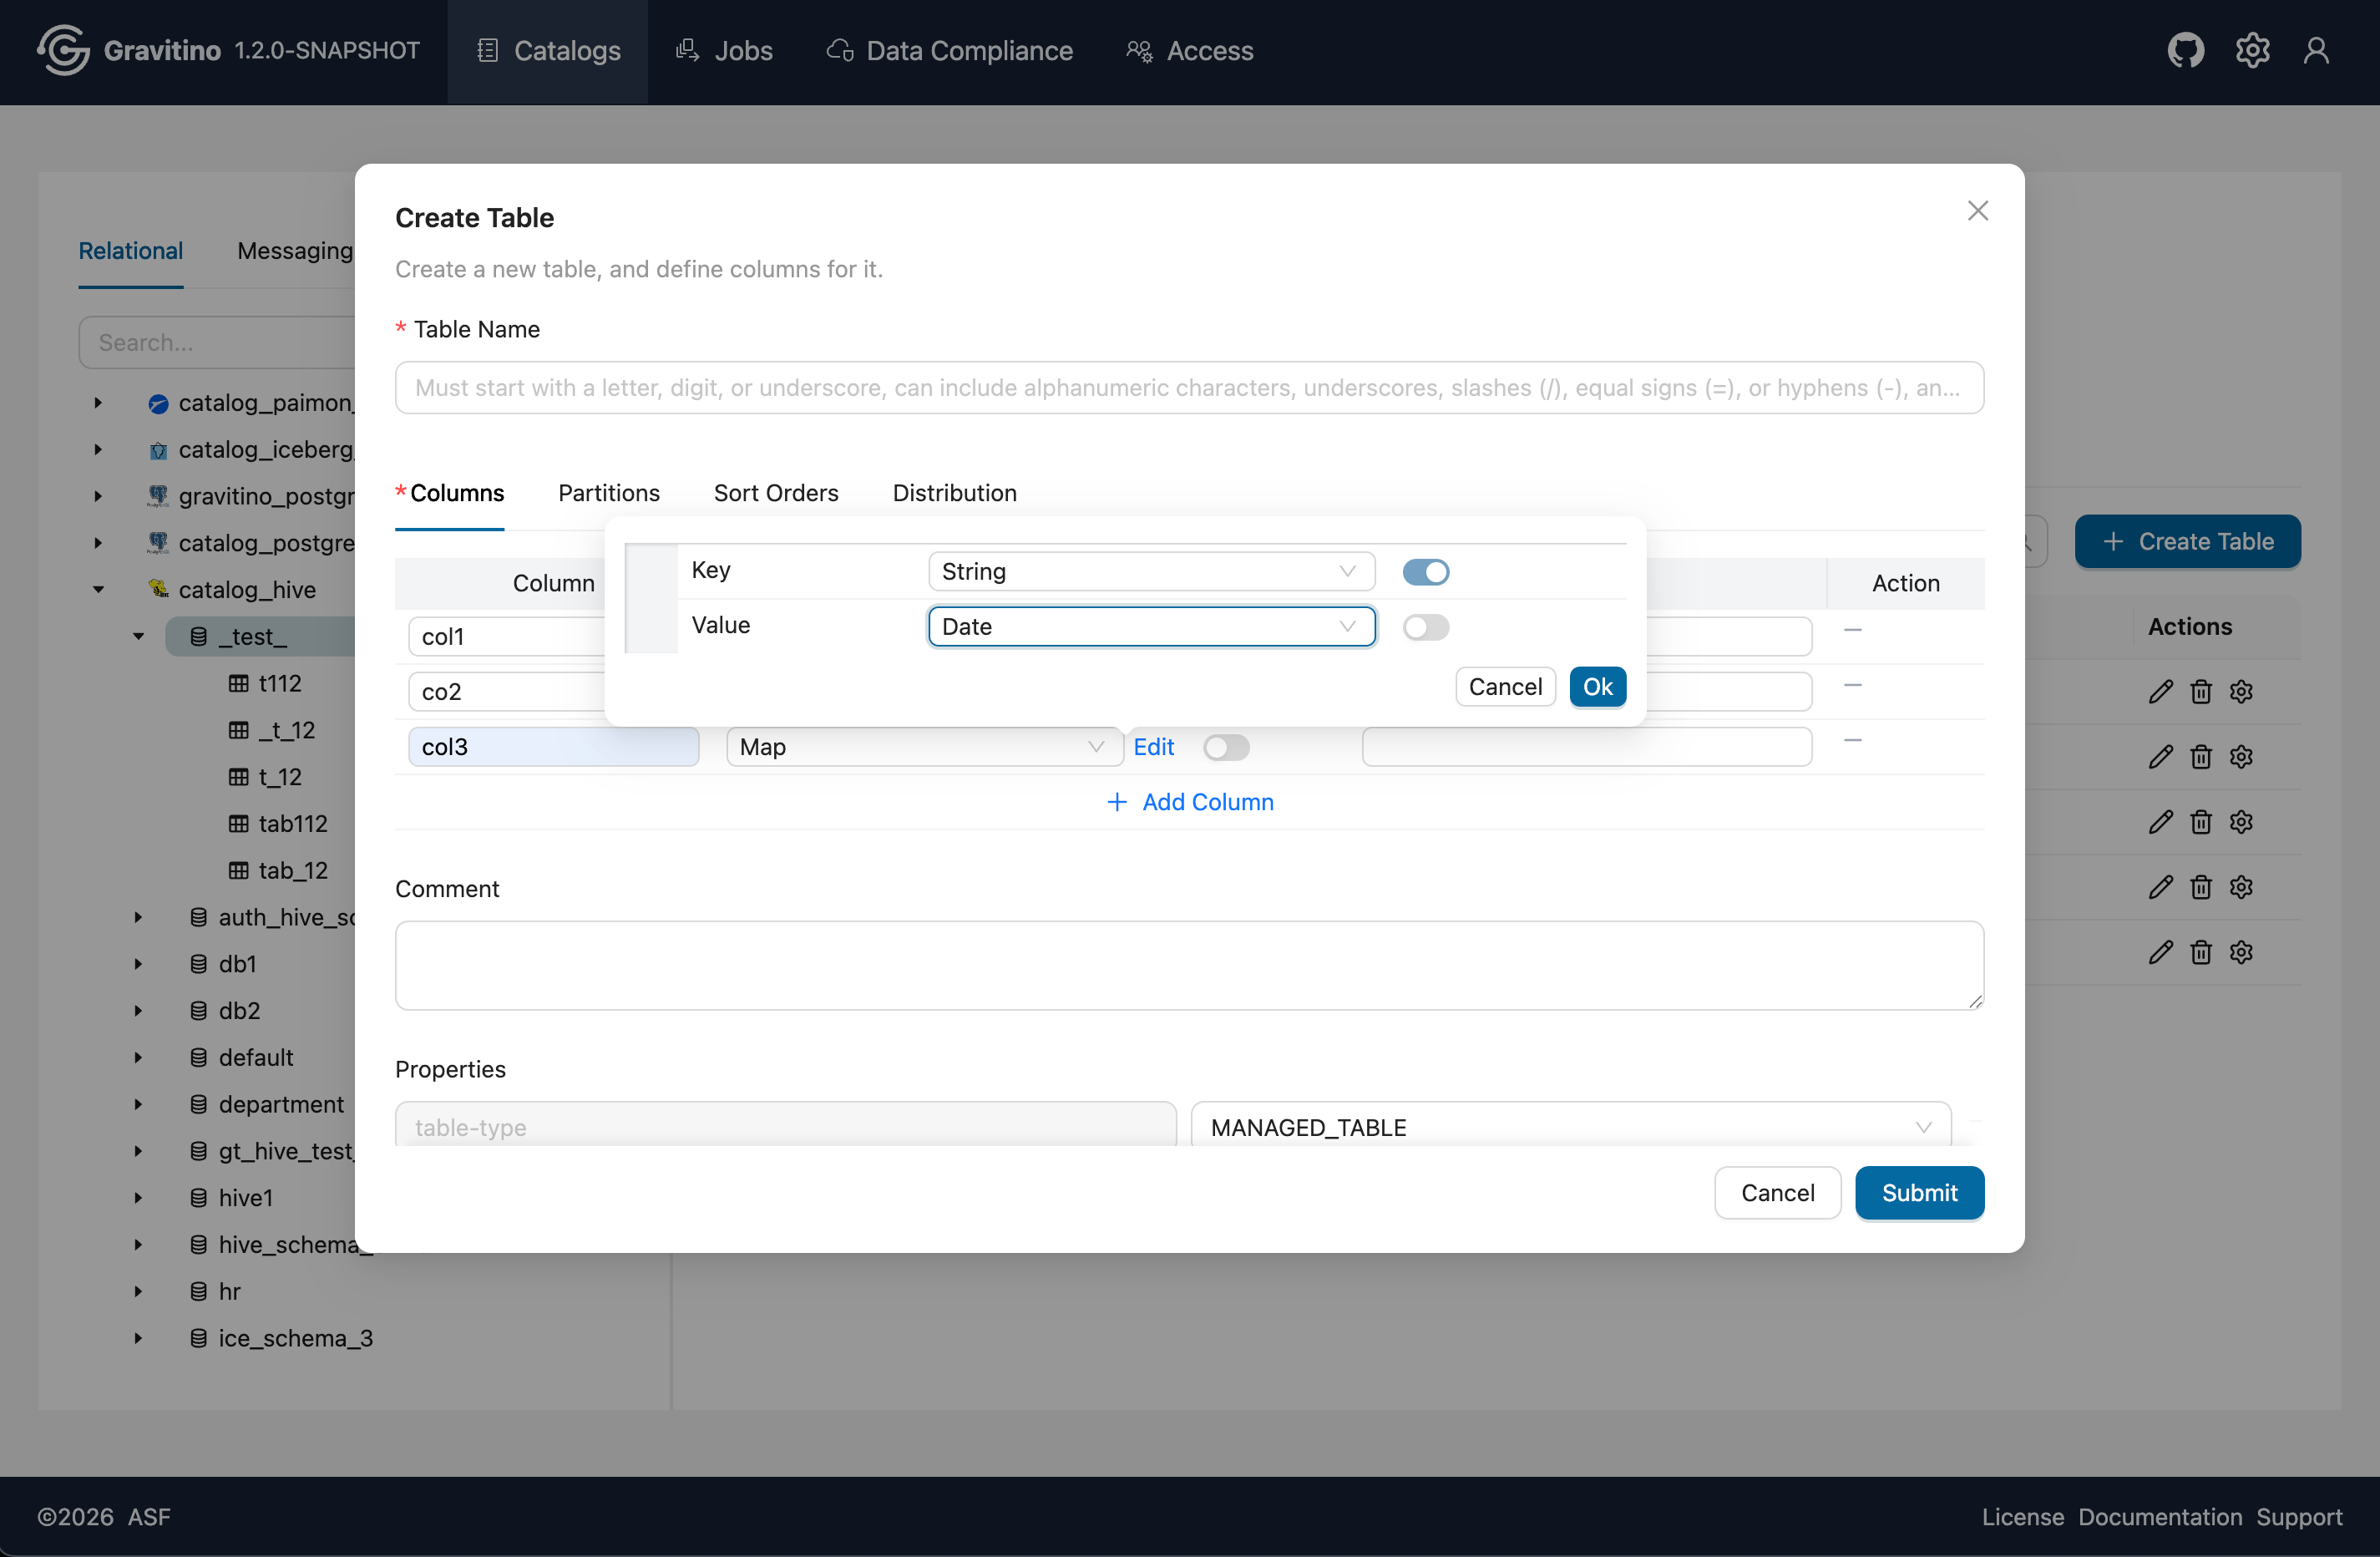This screenshot has width=2380, height=1557.
Task: Open the settings gear in header
Action: [2252, 50]
